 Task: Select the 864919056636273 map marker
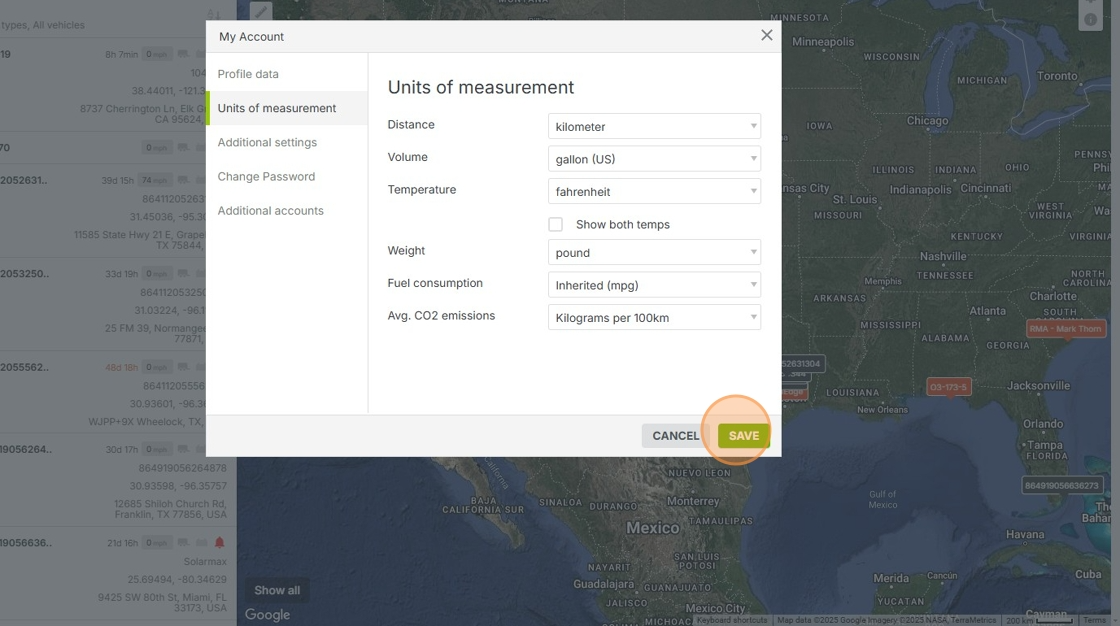point(1061,485)
